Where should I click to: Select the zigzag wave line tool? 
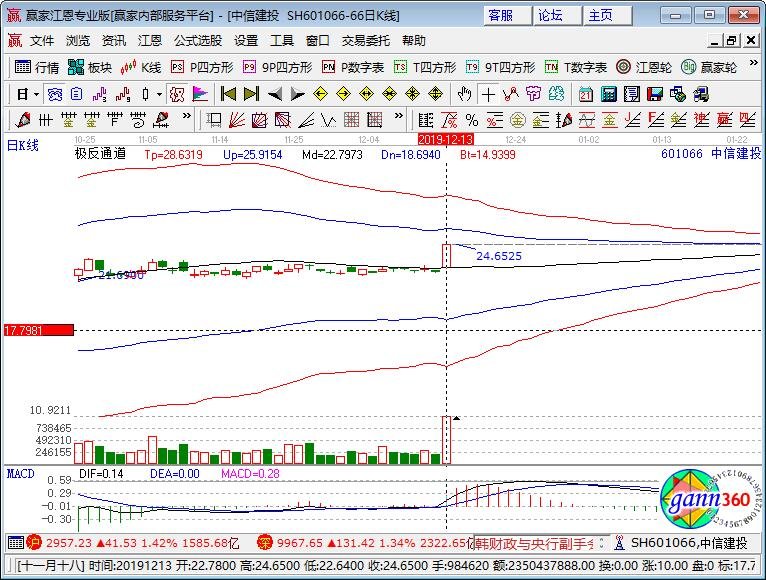(x=329, y=119)
